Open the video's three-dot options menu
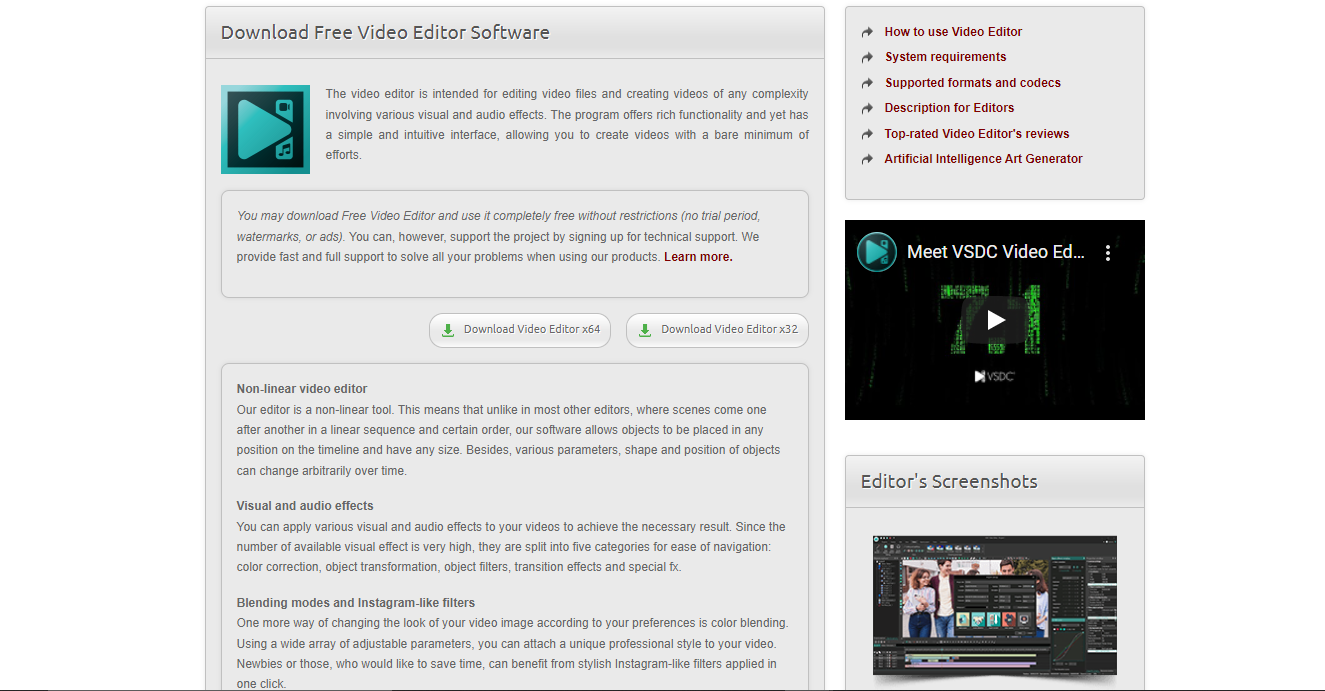The image size is (1325, 691). tap(1108, 253)
